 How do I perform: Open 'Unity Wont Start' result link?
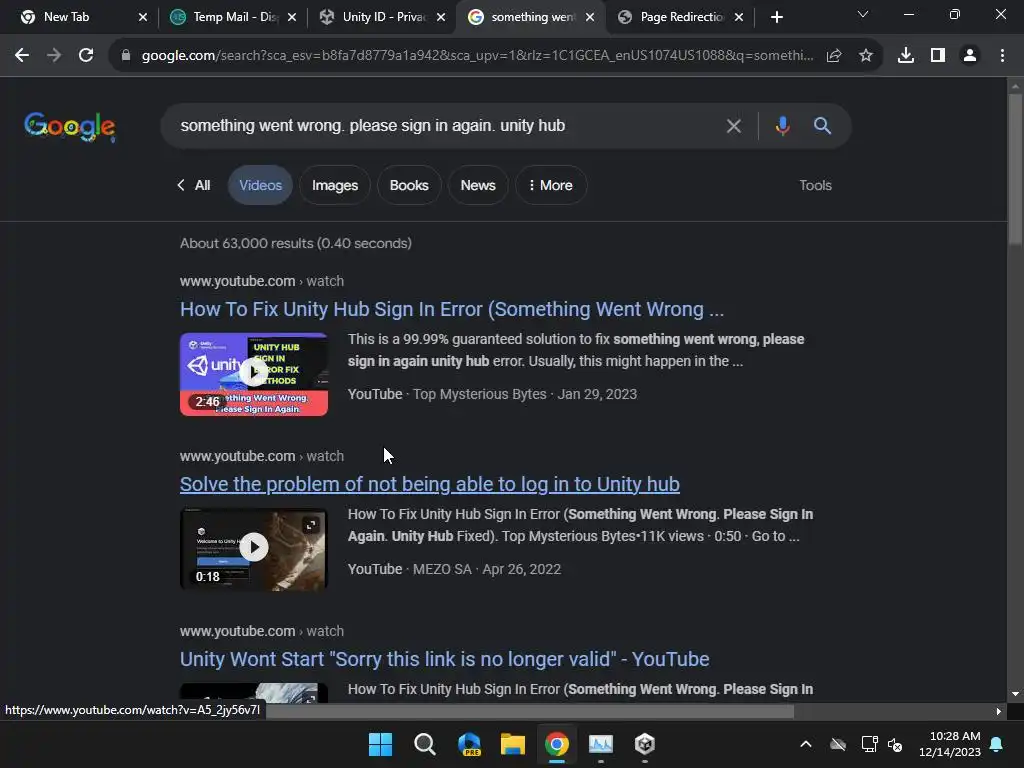click(444, 659)
